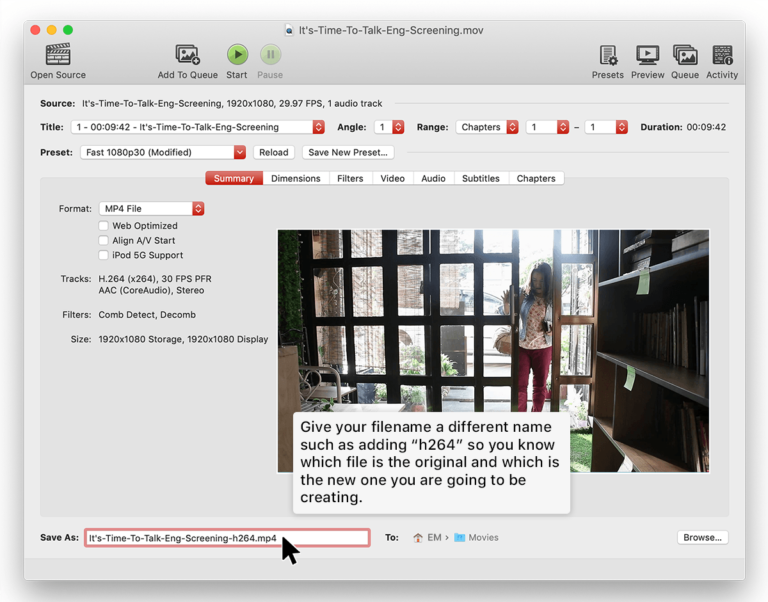Open the Audio tab
Viewport: 768px width, 602px height.
pos(433,178)
